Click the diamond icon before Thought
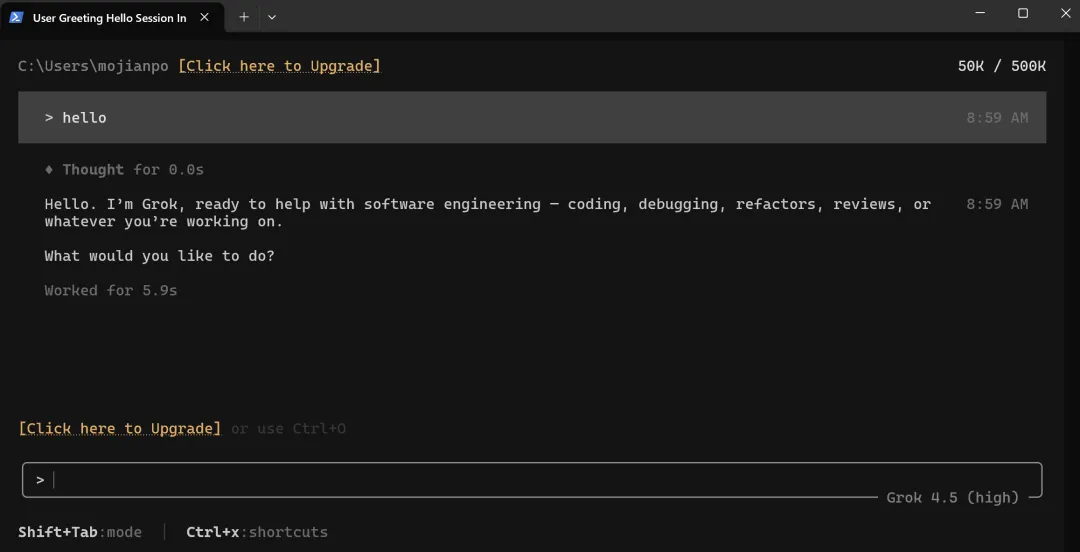This screenshot has height=552, width=1080. [48, 170]
